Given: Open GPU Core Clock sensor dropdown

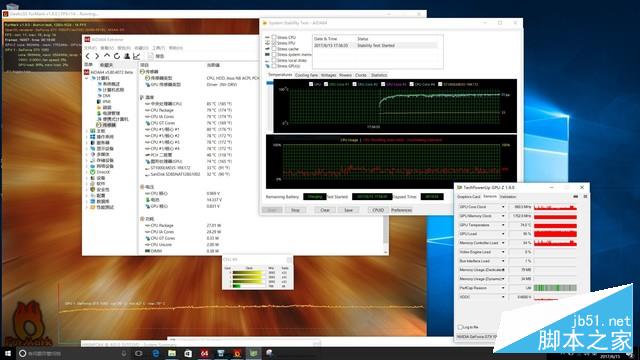Looking at the screenshot, I should pos(503,207).
